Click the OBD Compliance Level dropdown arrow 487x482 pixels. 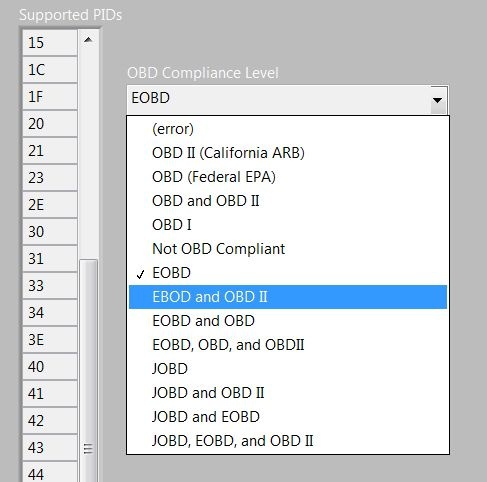click(x=437, y=100)
